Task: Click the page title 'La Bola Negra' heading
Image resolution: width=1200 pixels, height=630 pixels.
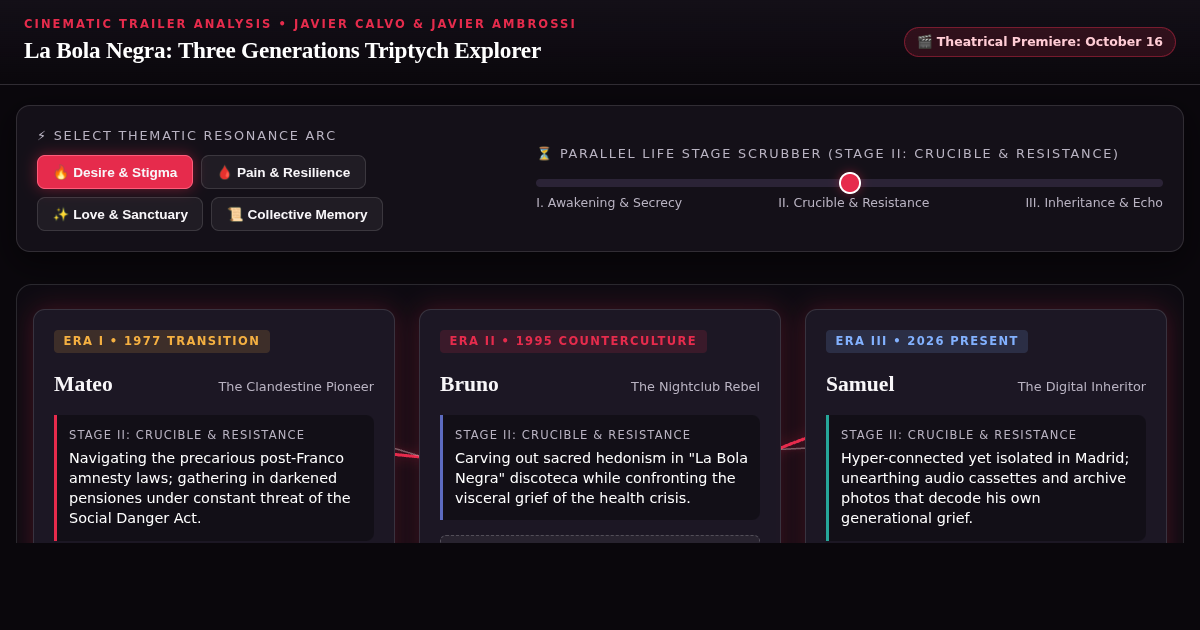Action: 282,50
